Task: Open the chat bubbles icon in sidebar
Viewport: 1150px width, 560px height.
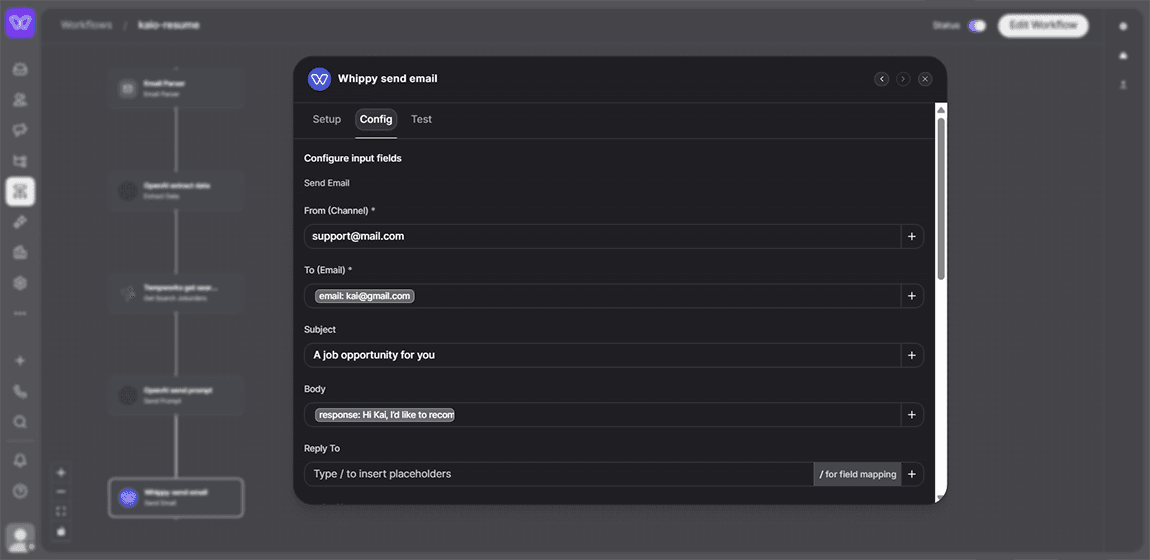Action: pyautogui.click(x=20, y=130)
